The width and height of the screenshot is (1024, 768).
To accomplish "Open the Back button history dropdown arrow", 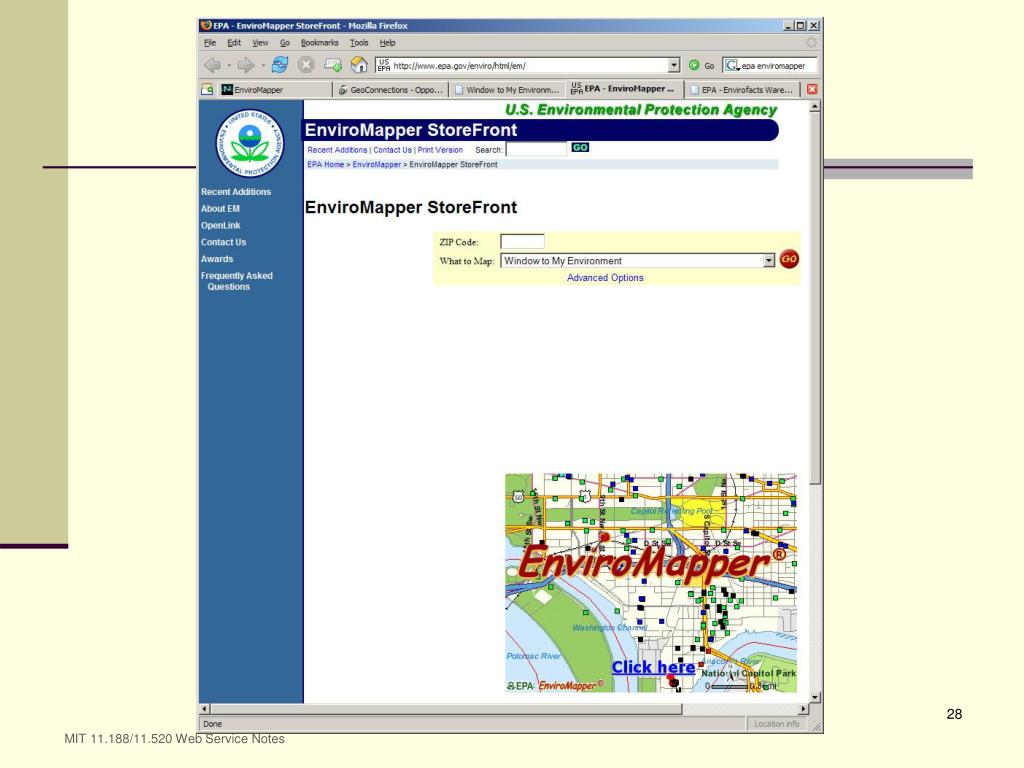I will [229, 65].
